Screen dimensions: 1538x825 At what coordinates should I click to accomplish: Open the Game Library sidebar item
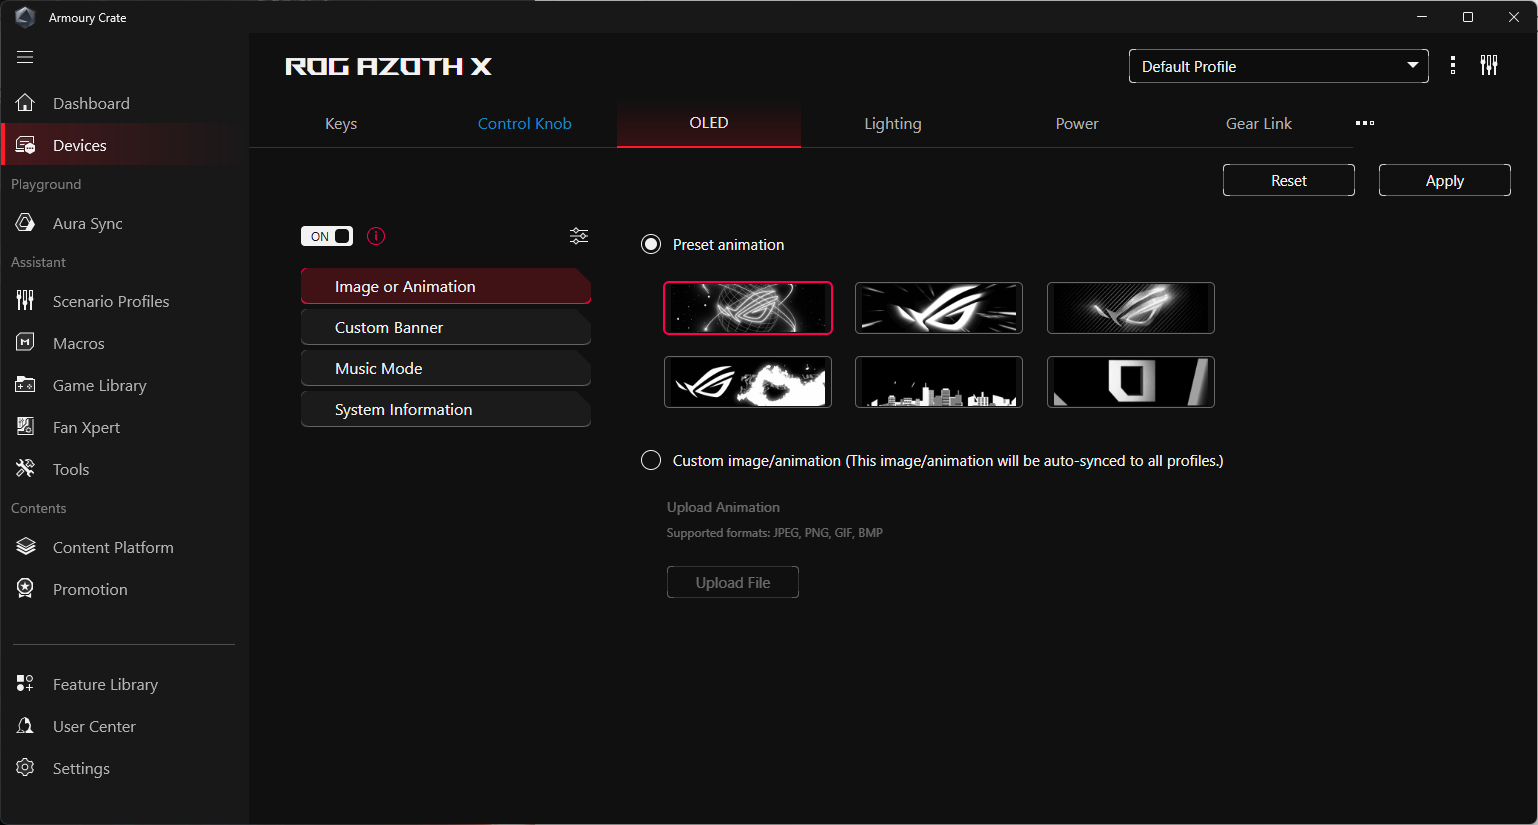99,385
